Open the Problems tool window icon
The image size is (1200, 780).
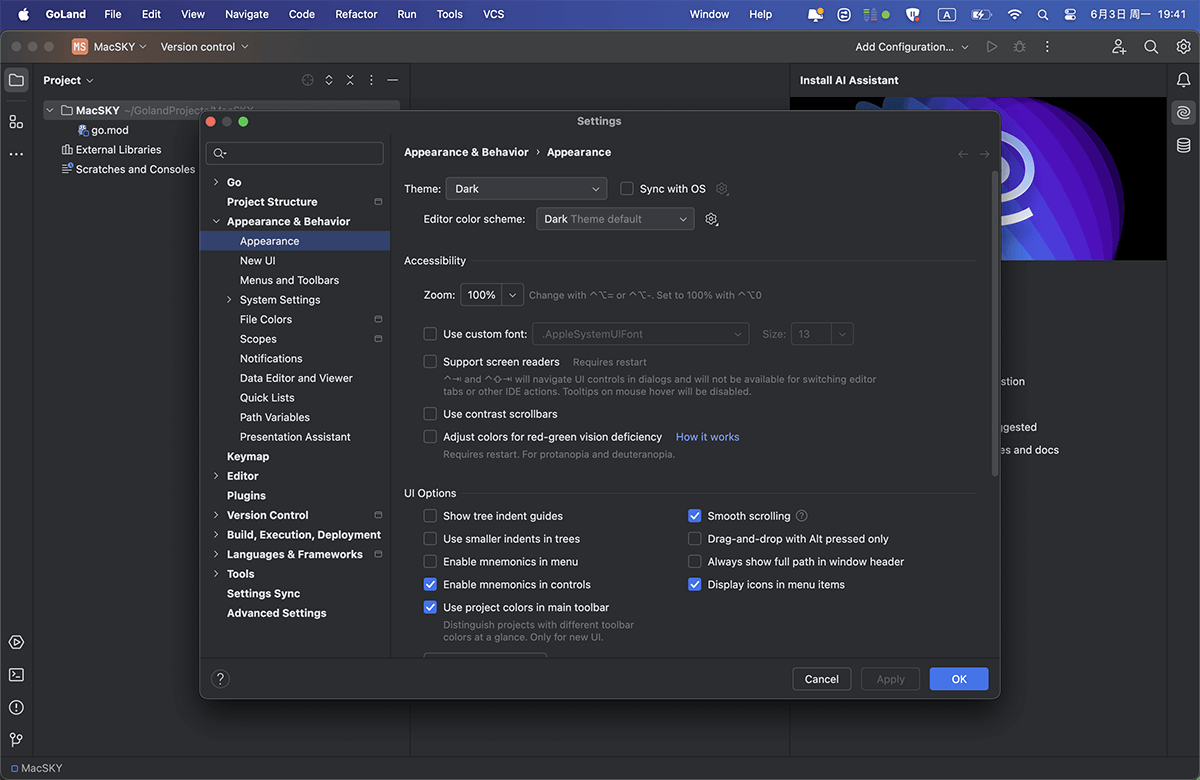[16, 708]
